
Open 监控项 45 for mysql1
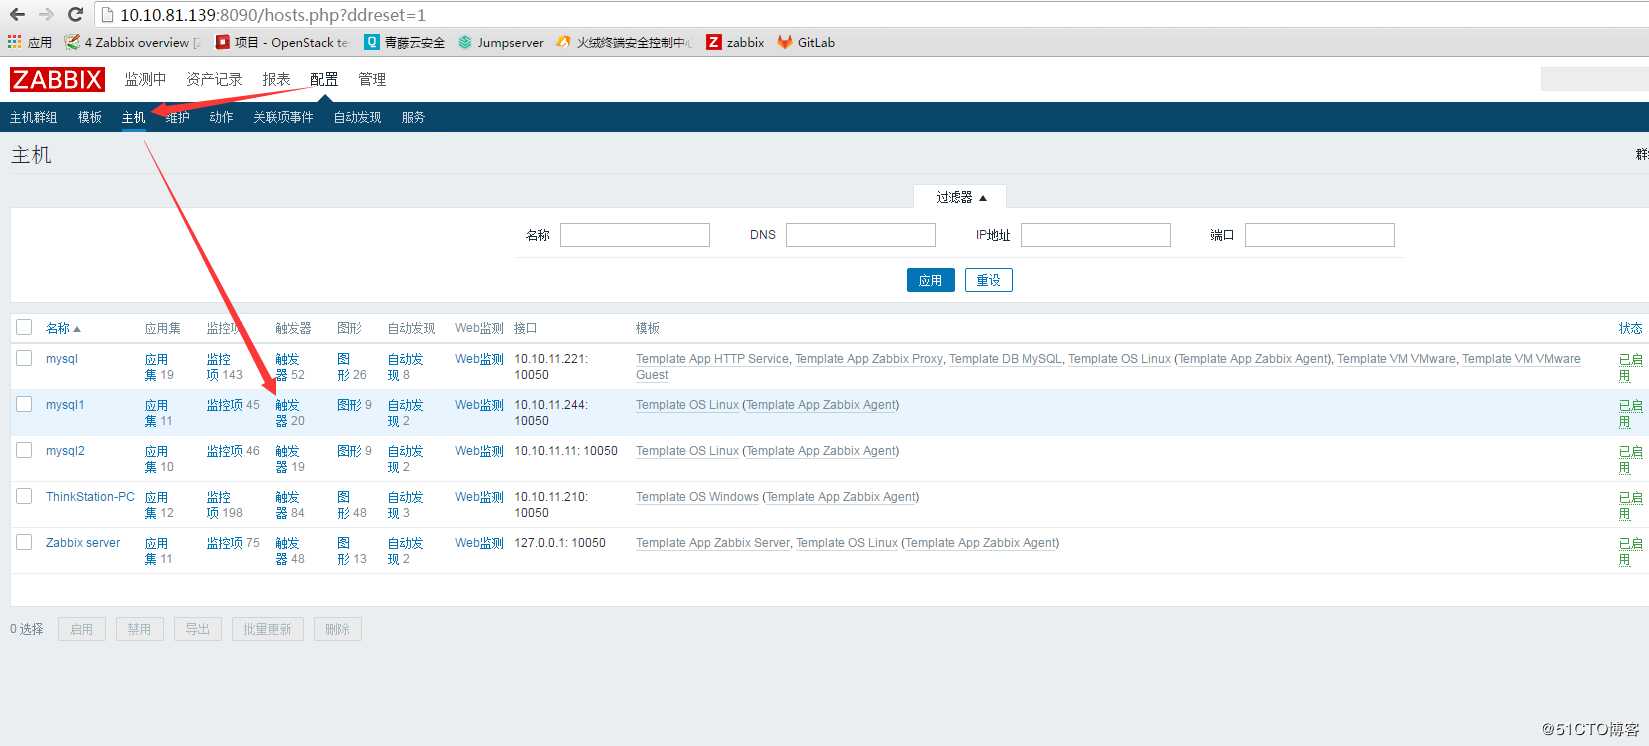tap(226, 405)
